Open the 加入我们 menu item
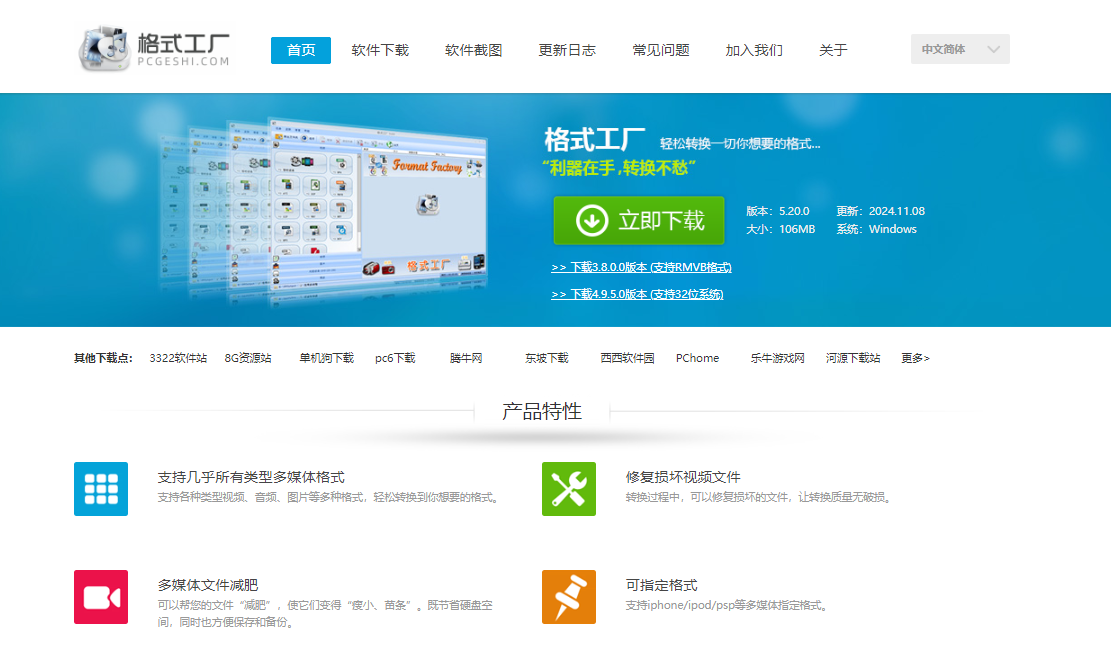 [x=754, y=50]
